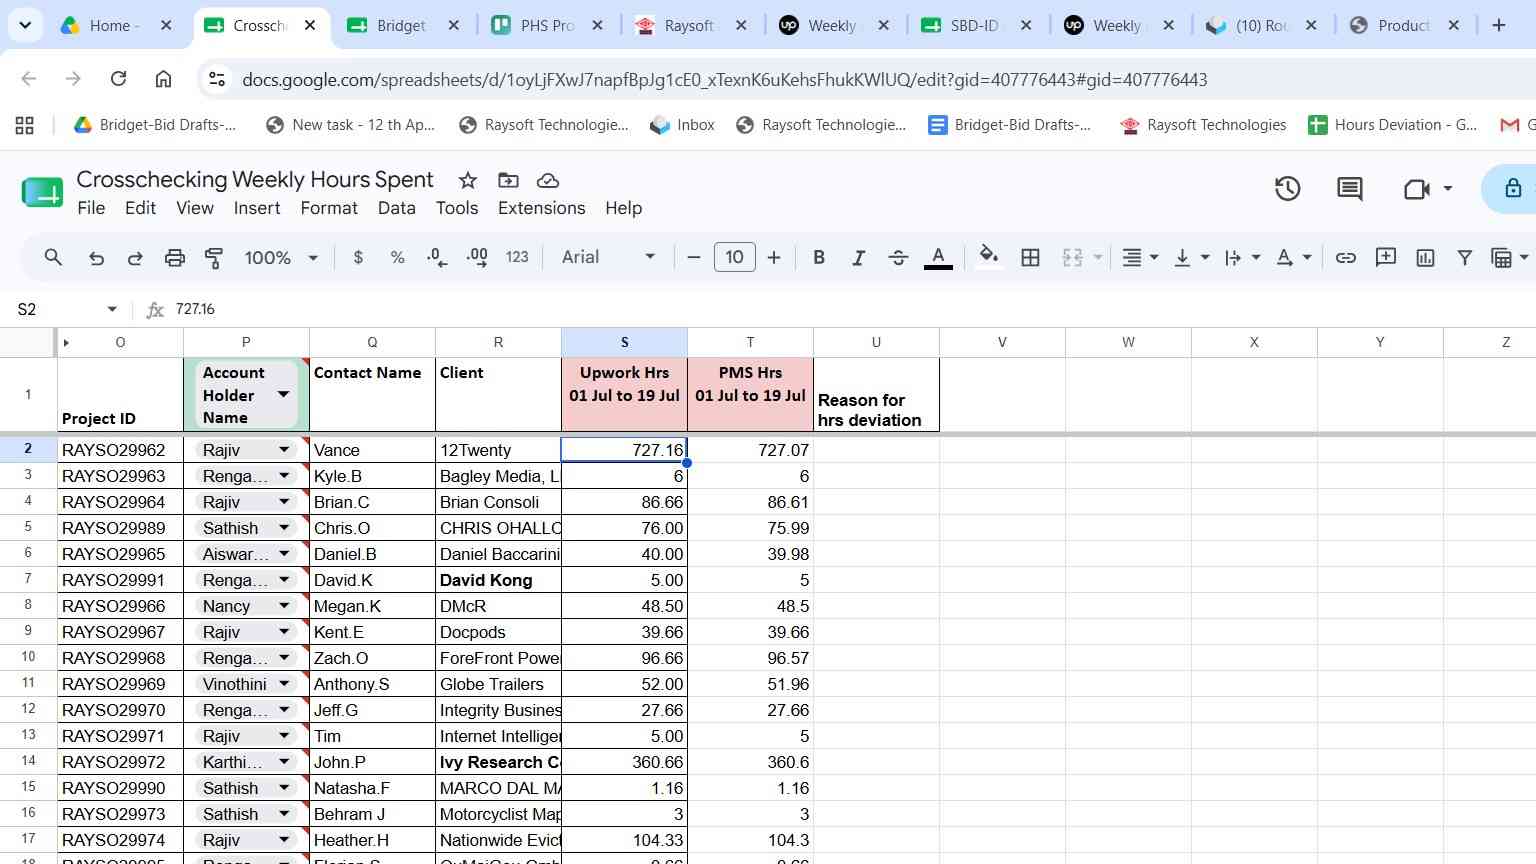Screen dimensions: 1536x864
Task: Open the Arial font dropdown
Action: [x=608, y=257]
